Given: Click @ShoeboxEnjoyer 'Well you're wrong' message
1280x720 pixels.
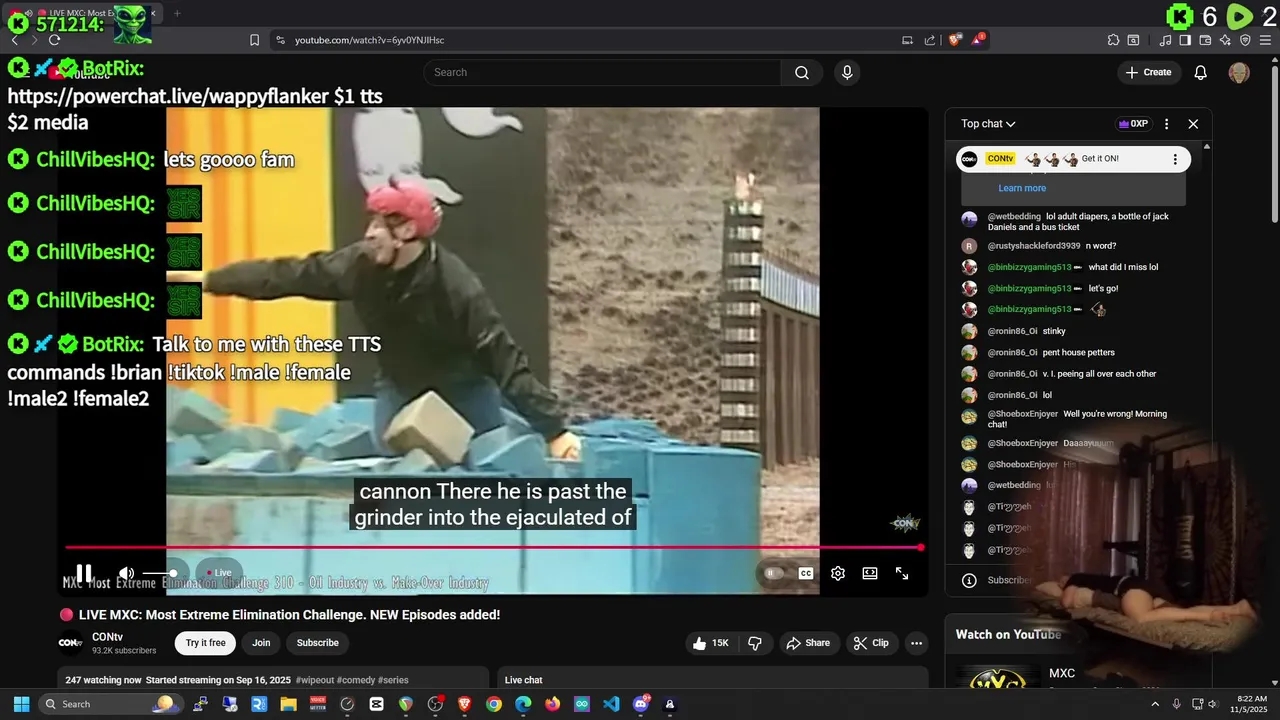Looking at the screenshot, I should pyautogui.click(x=1077, y=419).
